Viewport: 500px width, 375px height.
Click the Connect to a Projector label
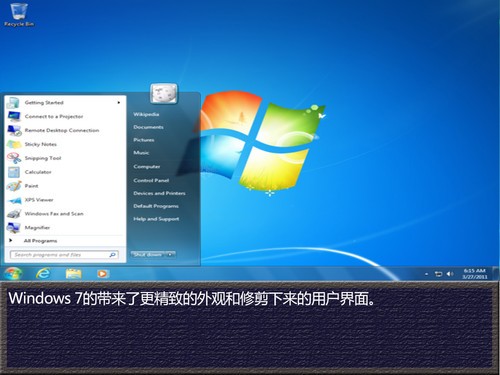pyautogui.click(x=54, y=117)
